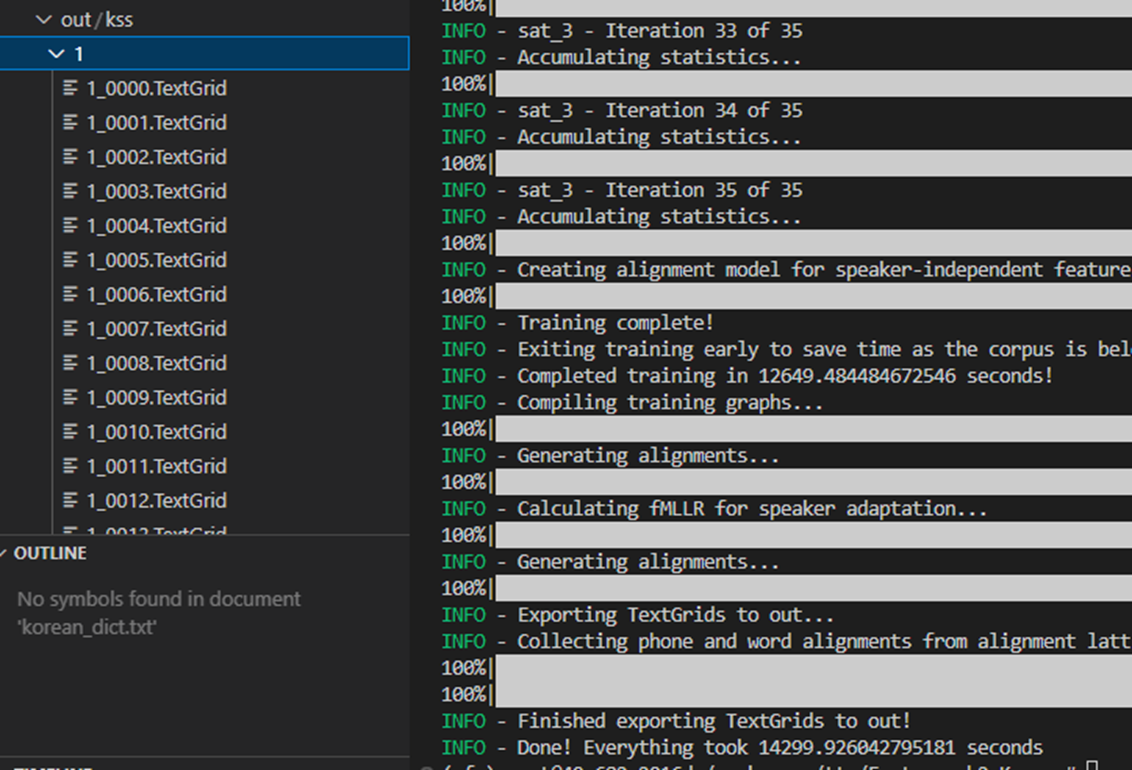Click 'Compiling training graphs...' line
This screenshot has height=770, width=1132.
(x=632, y=403)
